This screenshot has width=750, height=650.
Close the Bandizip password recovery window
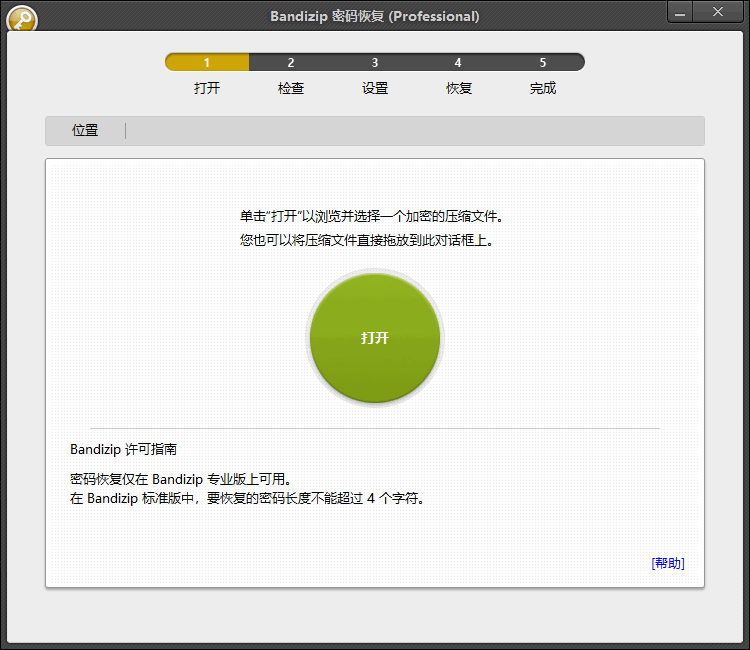click(x=718, y=12)
